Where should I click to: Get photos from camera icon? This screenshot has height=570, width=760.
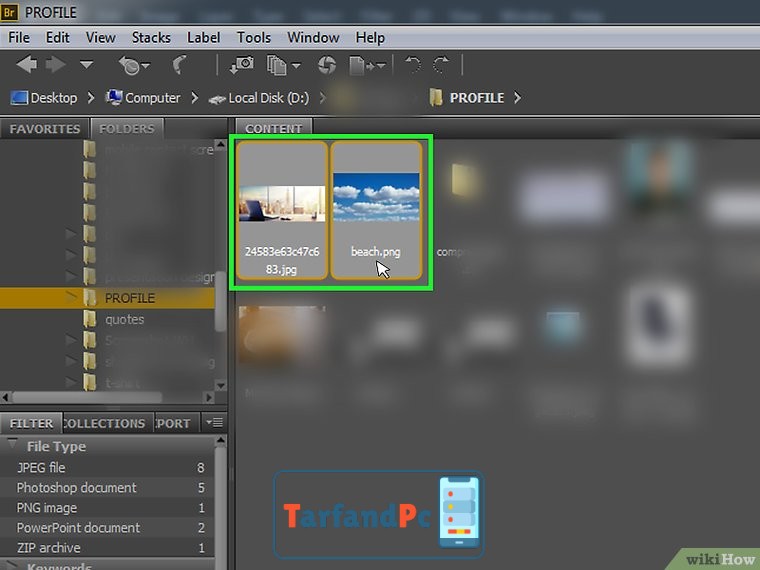click(242, 65)
